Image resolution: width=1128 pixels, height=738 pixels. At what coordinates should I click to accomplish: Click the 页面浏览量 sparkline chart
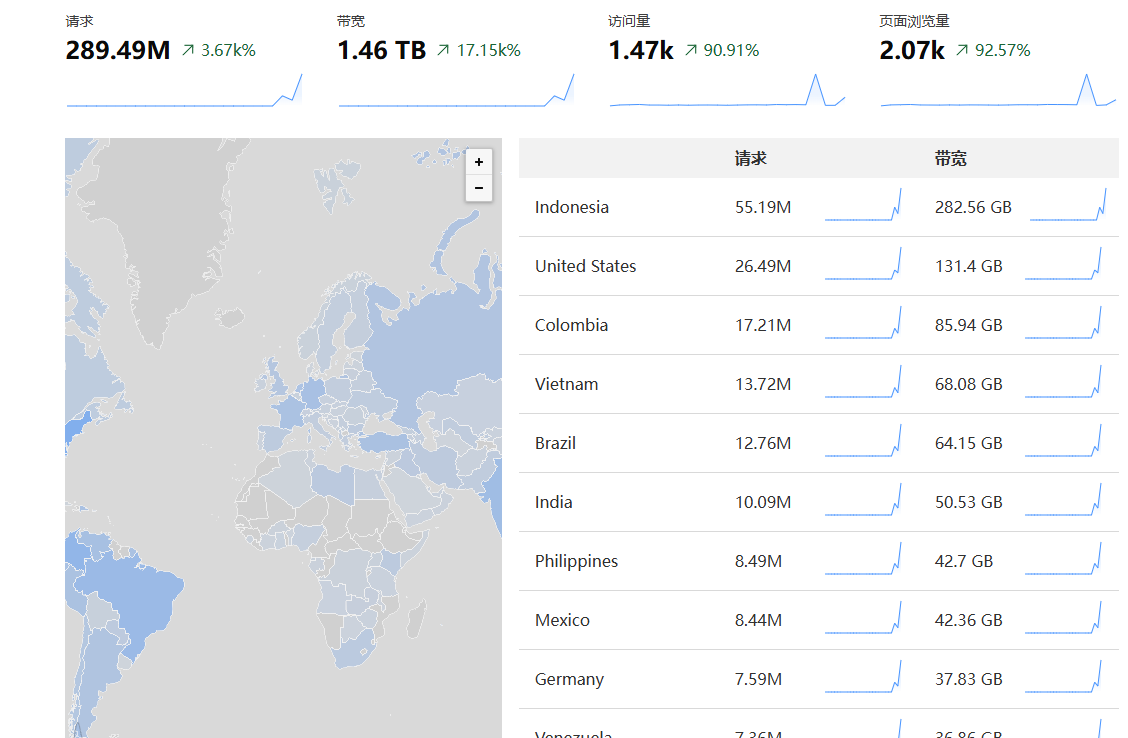coord(998,90)
